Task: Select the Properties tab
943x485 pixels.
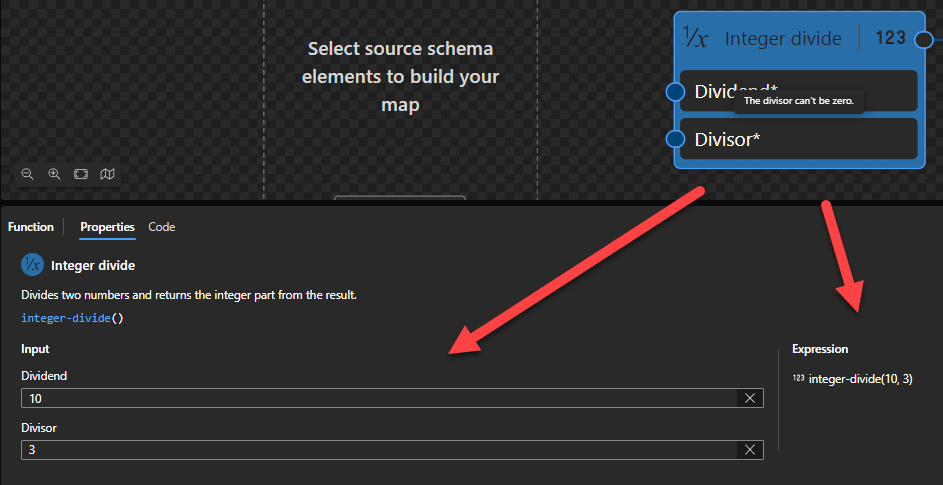Action: click(x=107, y=227)
